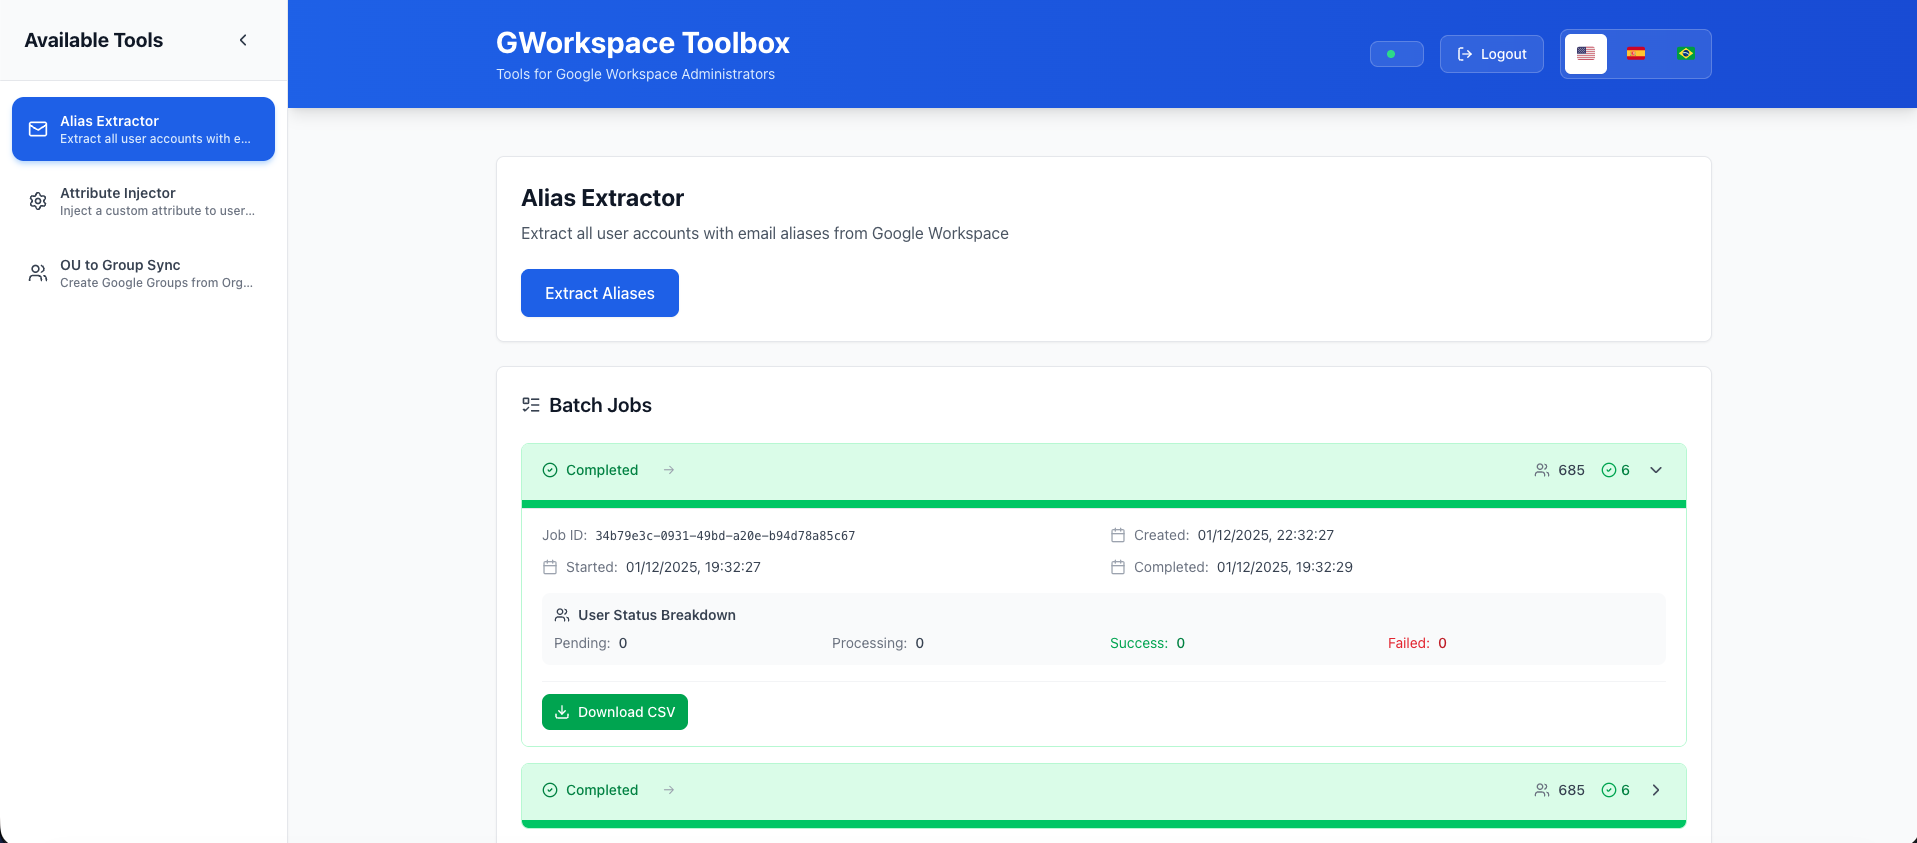Click the check icon beside 6 in second job
The height and width of the screenshot is (843, 1917).
pos(1609,790)
